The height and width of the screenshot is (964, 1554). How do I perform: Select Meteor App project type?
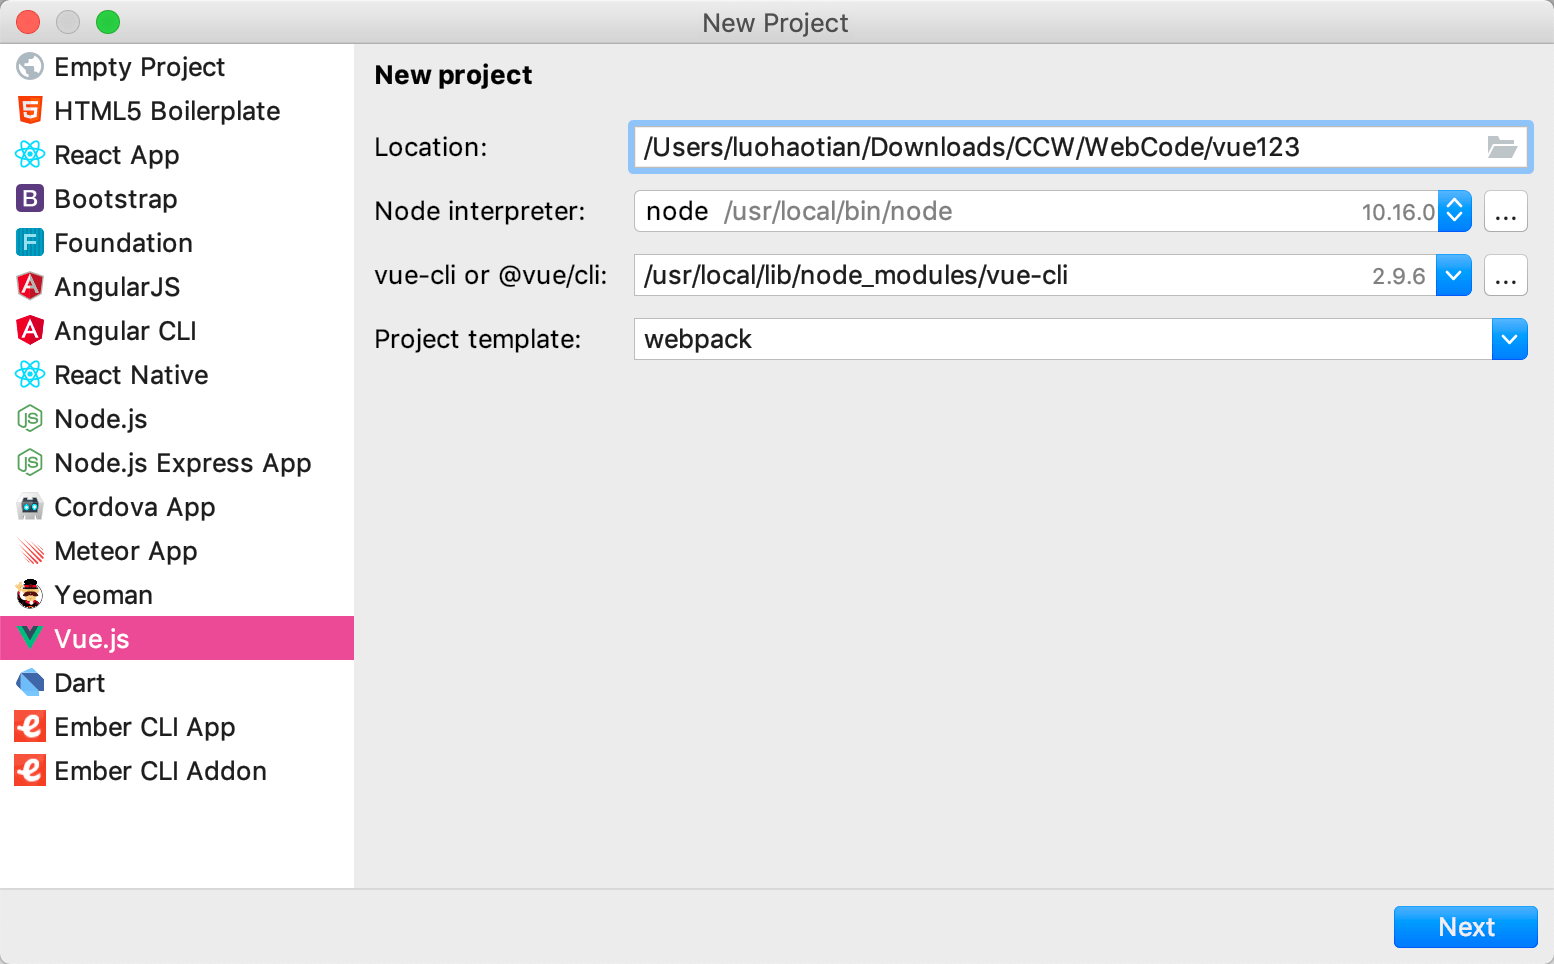click(x=125, y=551)
